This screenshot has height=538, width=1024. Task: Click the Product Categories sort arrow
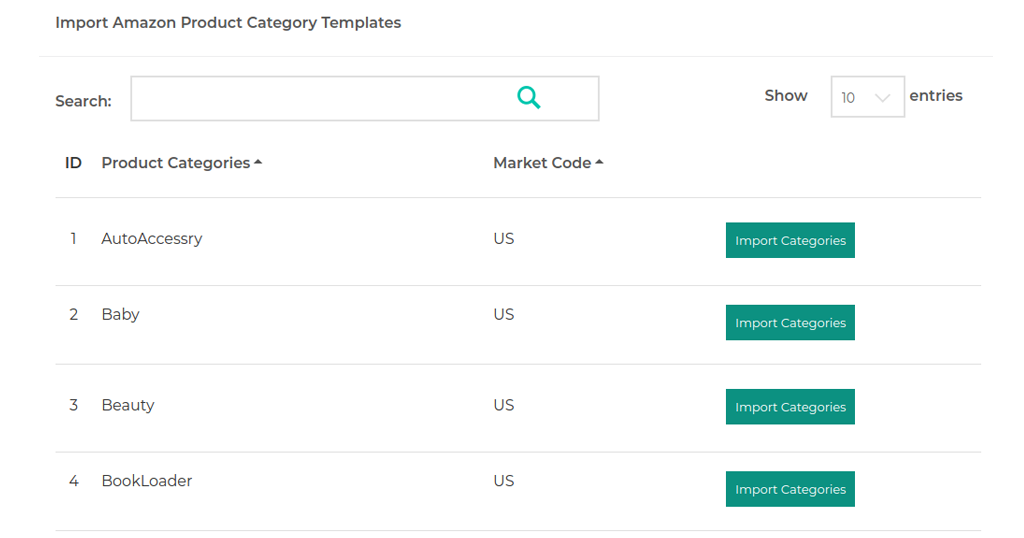(x=258, y=162)
